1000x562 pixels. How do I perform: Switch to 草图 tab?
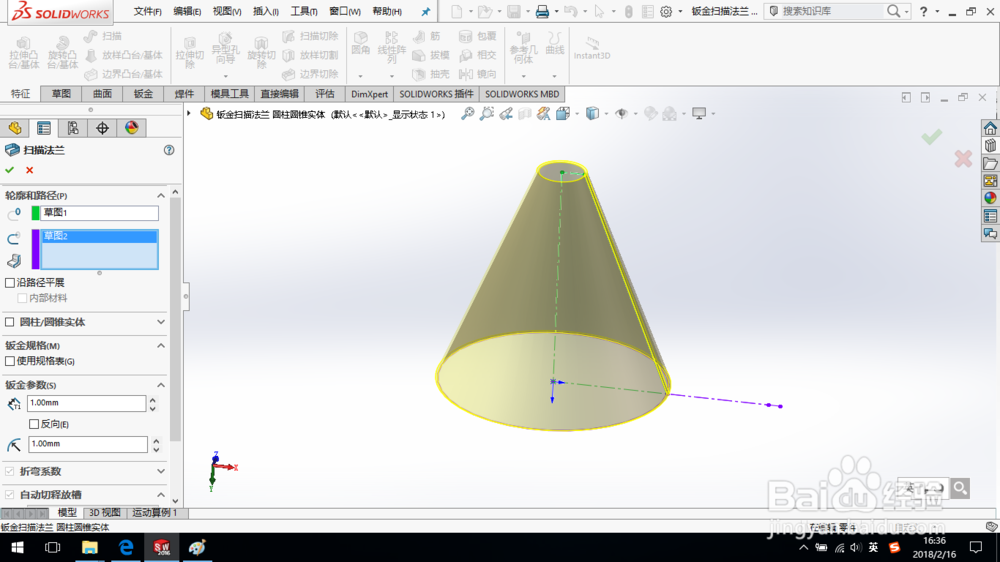(61, 94)
